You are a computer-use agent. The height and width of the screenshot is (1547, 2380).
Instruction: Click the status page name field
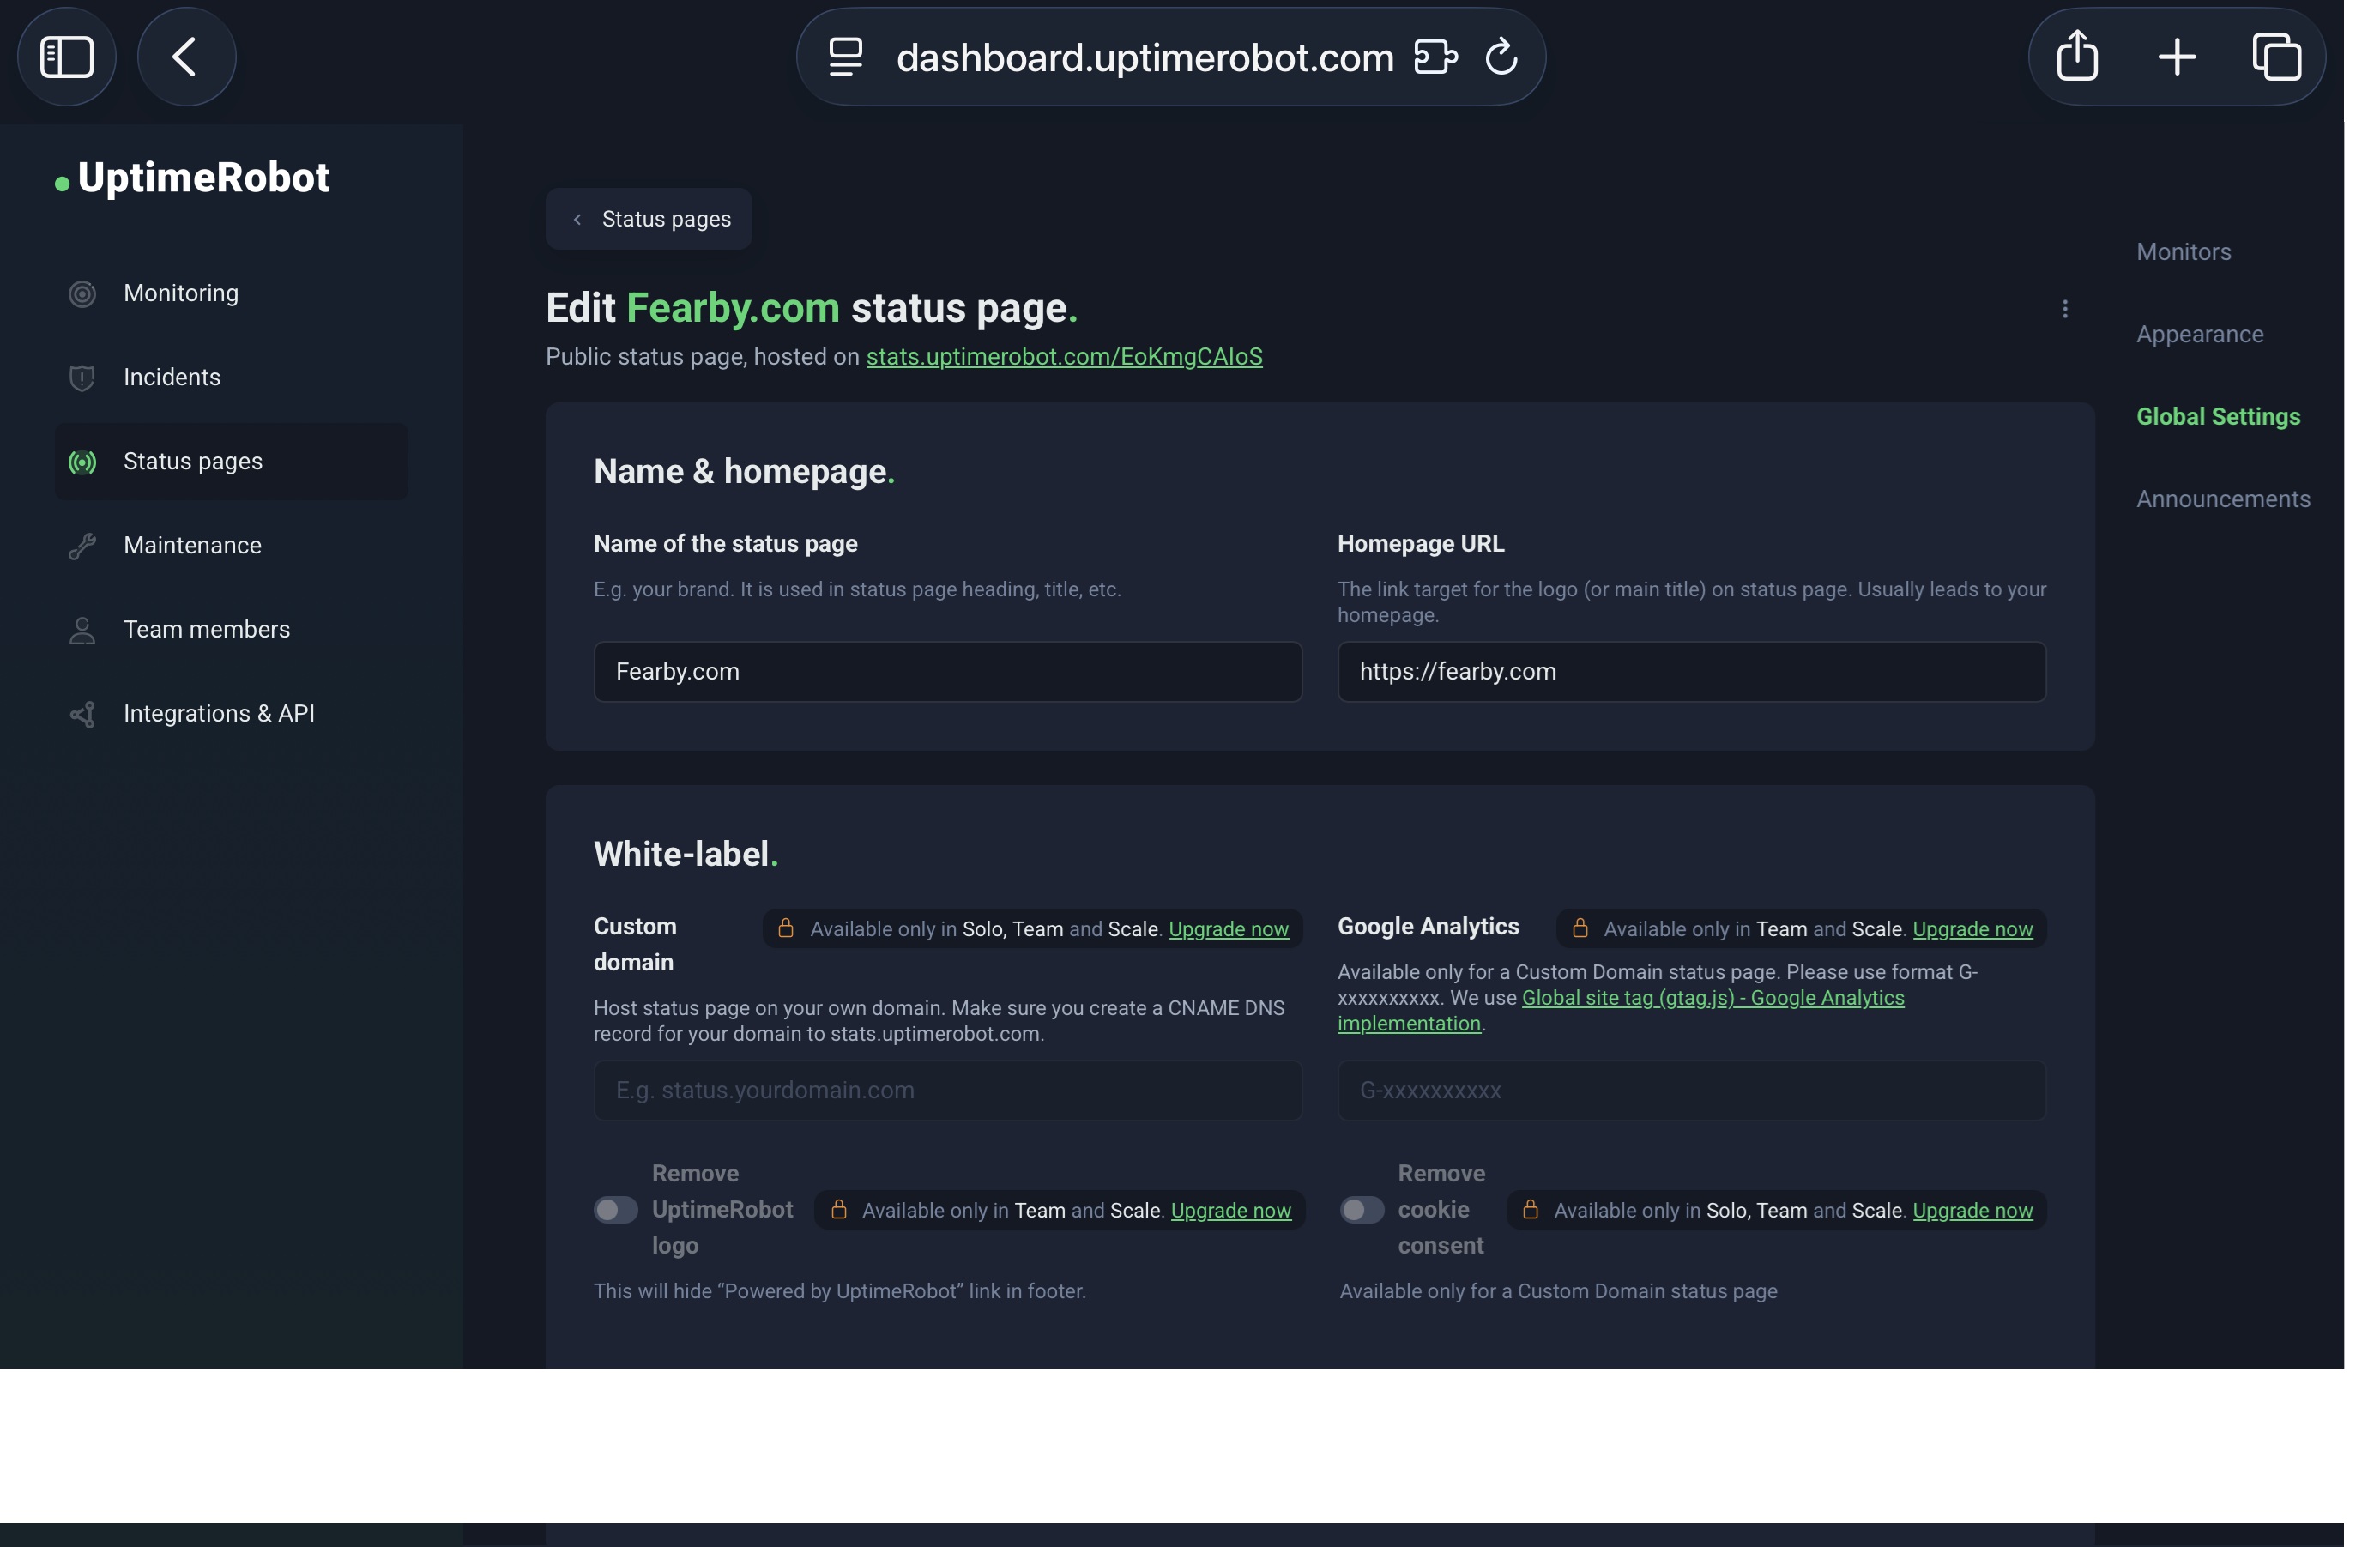[947, 672]
